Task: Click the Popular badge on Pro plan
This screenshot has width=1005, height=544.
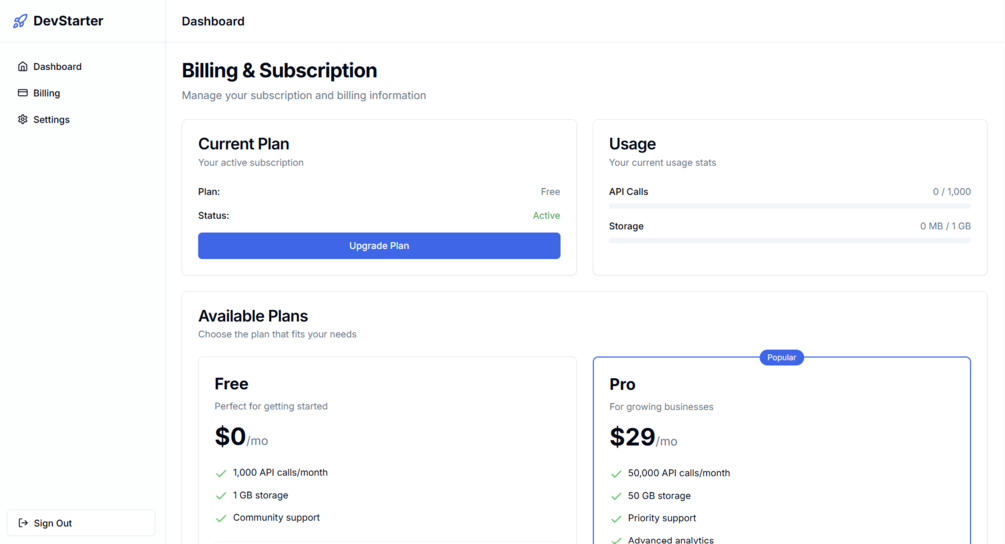Action: [x=781, y=358]
